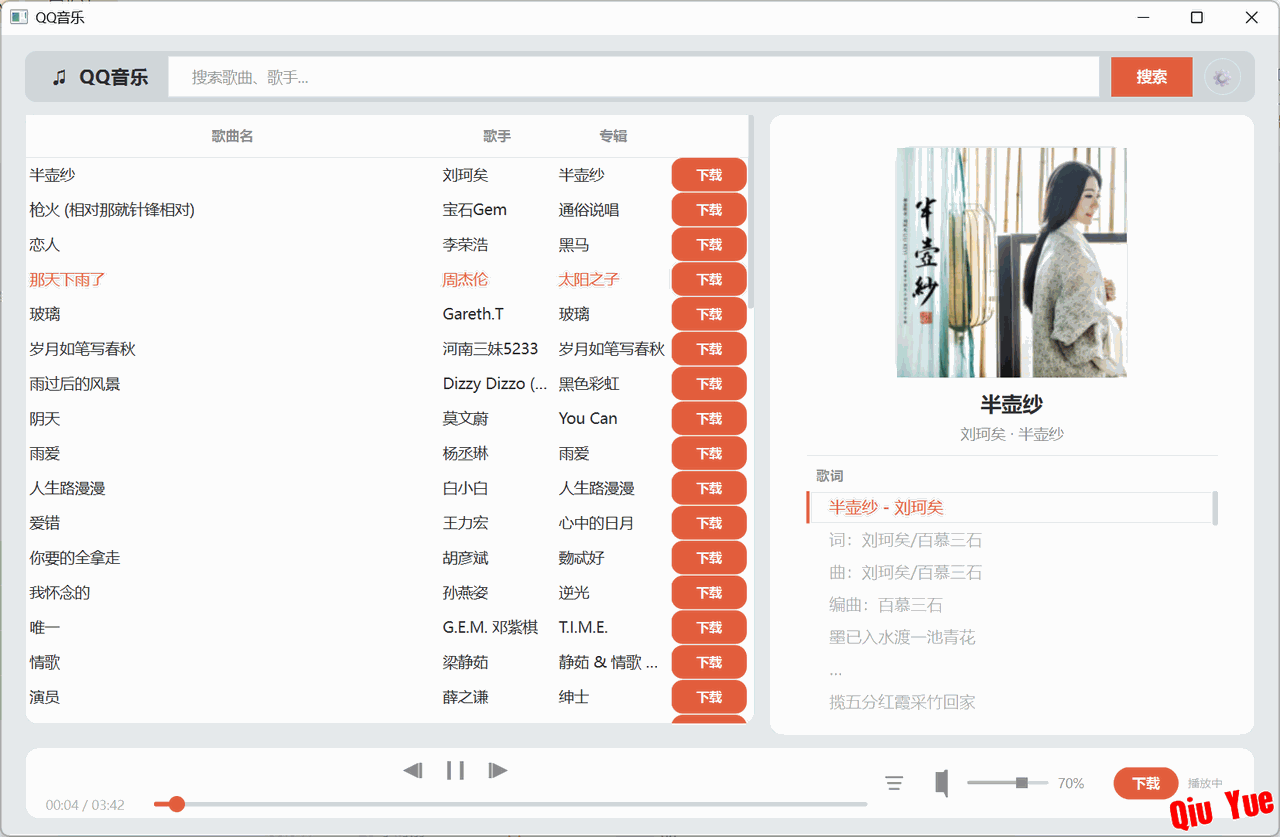Download the song 雨过后的风景
The width and height of the screenshot is (1280, 837).
click(x=709, y=384)
